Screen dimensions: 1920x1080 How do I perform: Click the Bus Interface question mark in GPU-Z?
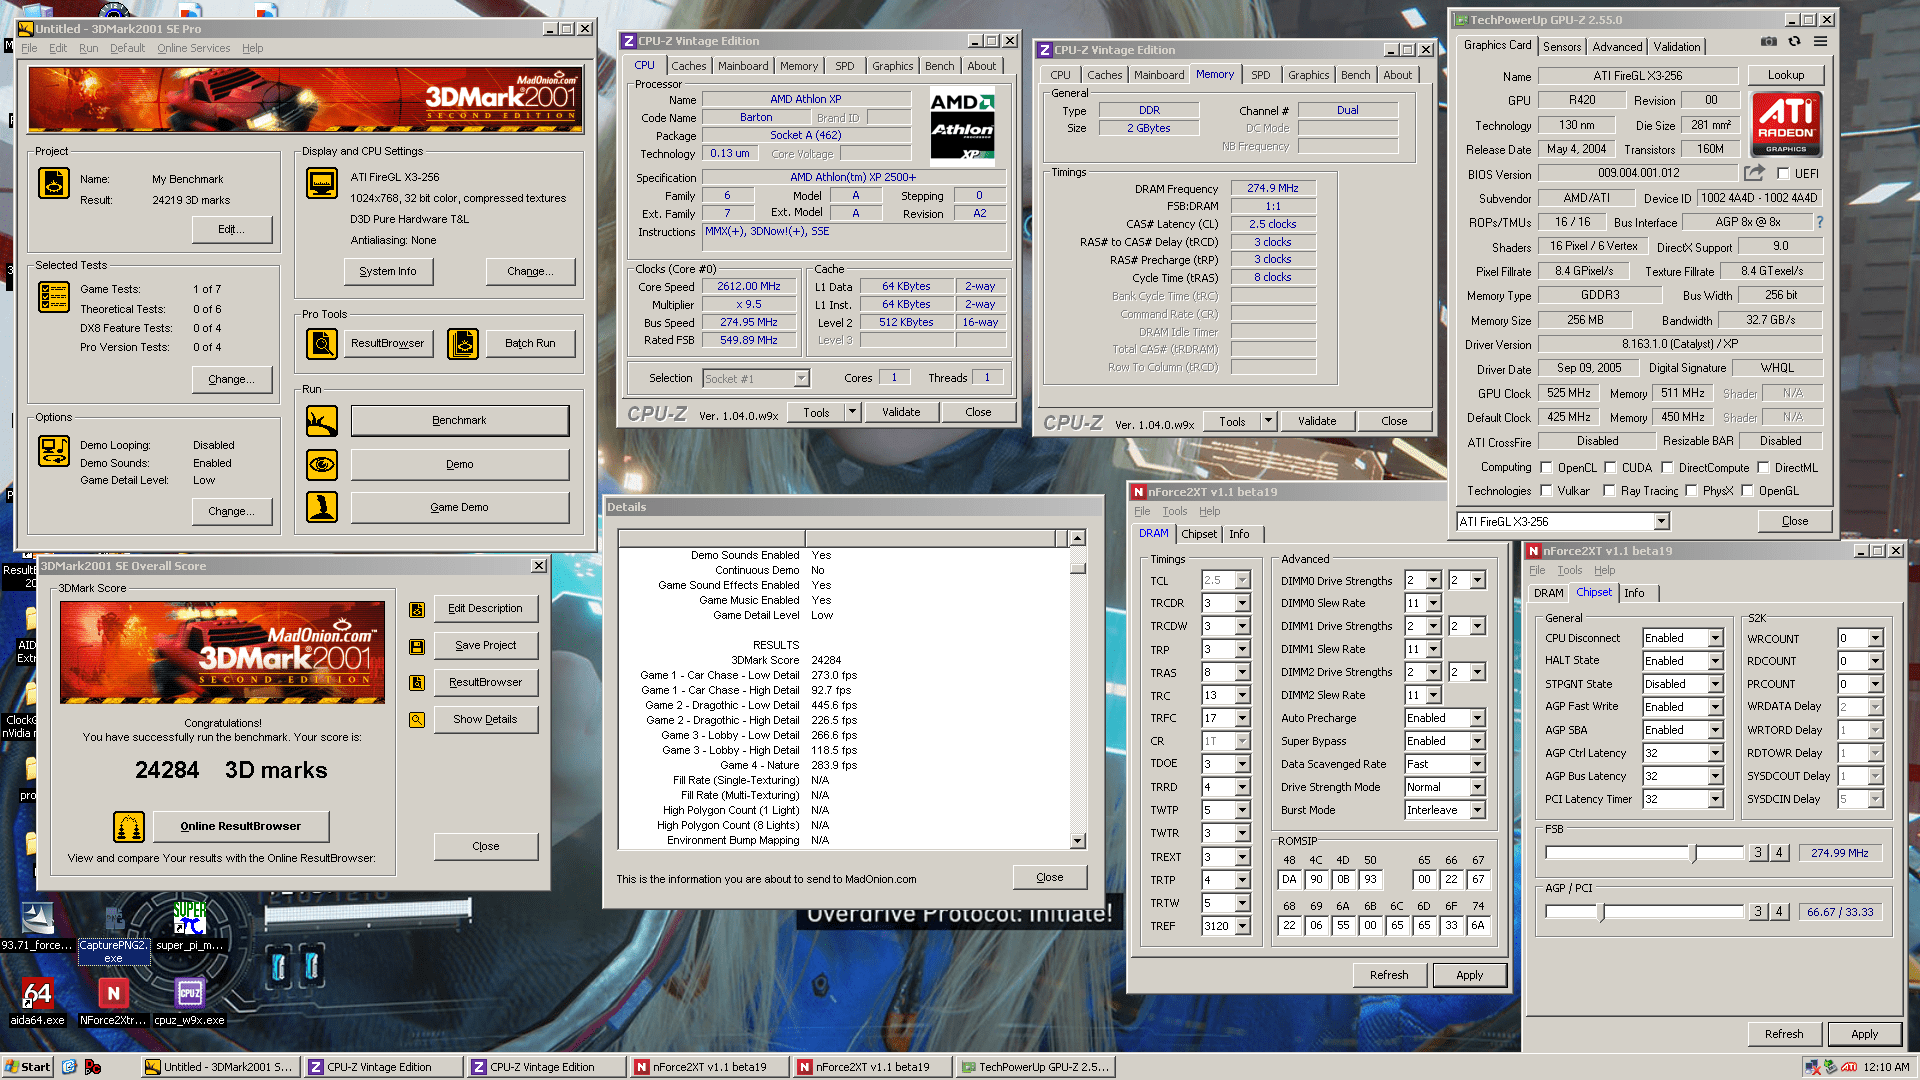1819,222
